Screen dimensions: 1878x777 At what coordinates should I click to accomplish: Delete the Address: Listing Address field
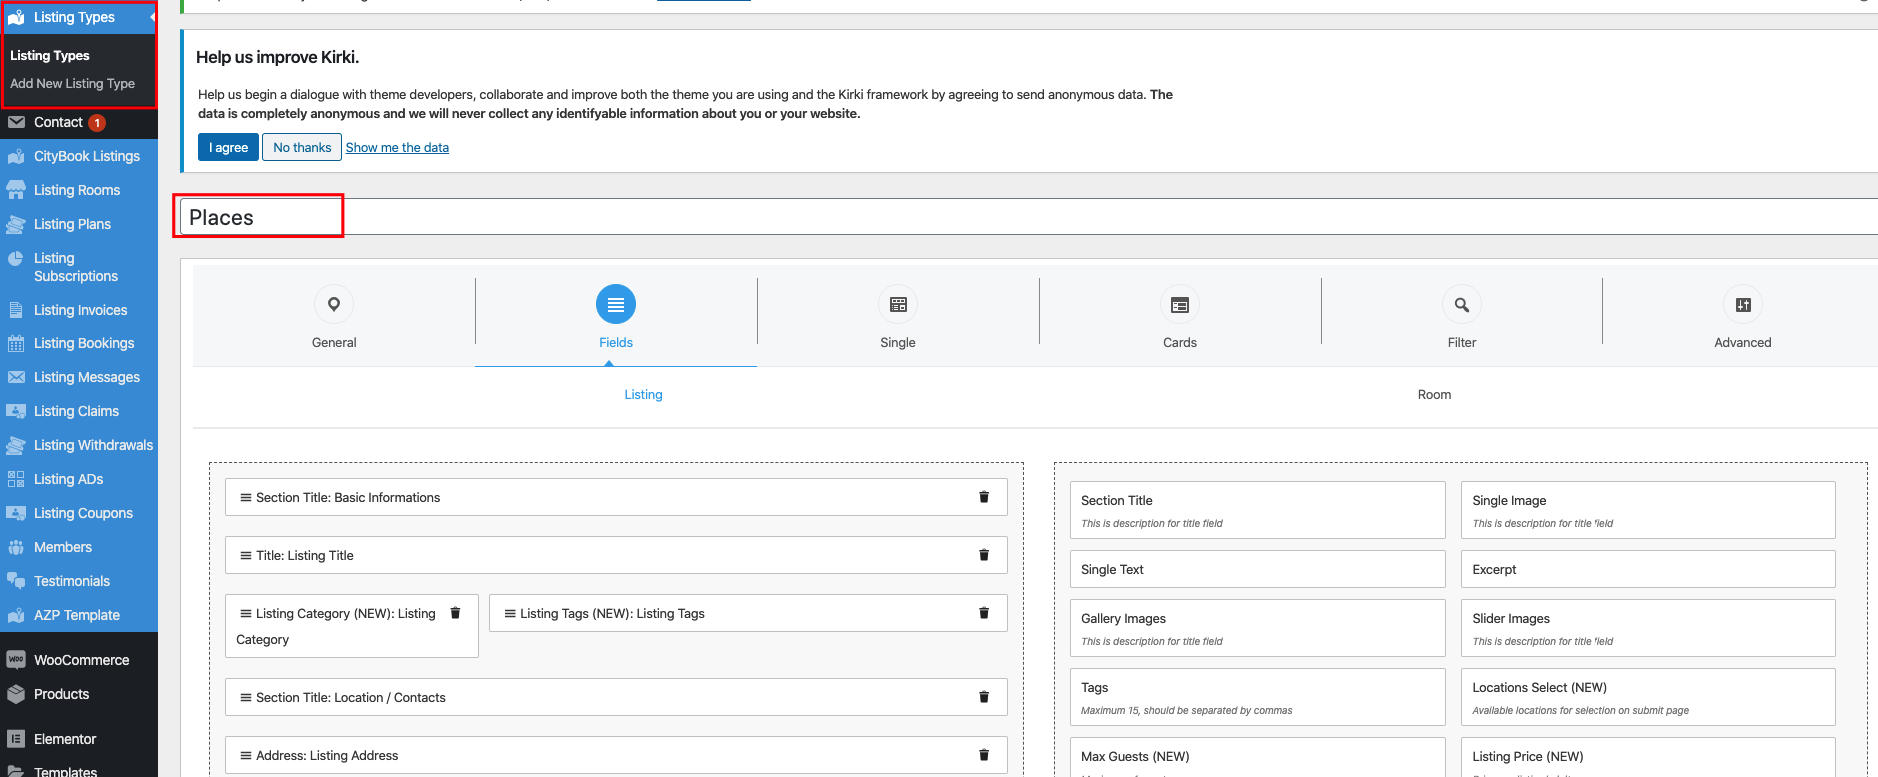[984, 755]
